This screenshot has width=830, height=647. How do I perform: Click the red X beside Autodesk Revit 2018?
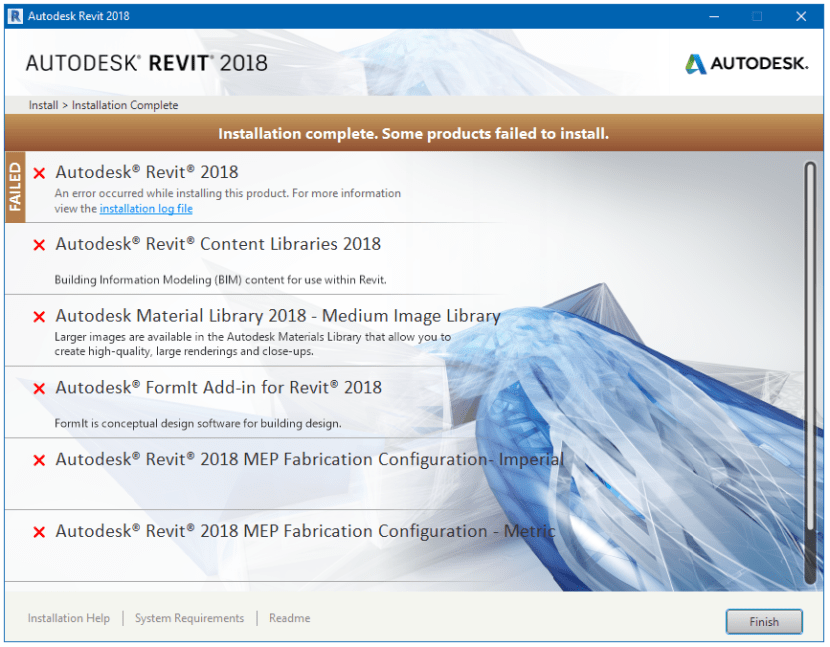39,173
